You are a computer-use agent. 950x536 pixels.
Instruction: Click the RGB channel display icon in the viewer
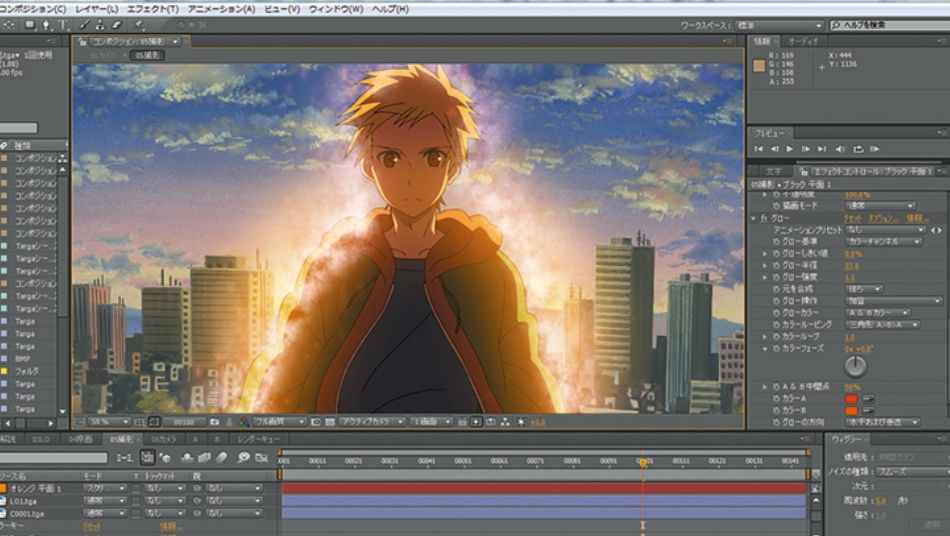pyautogui.click(x=243, y=422)
